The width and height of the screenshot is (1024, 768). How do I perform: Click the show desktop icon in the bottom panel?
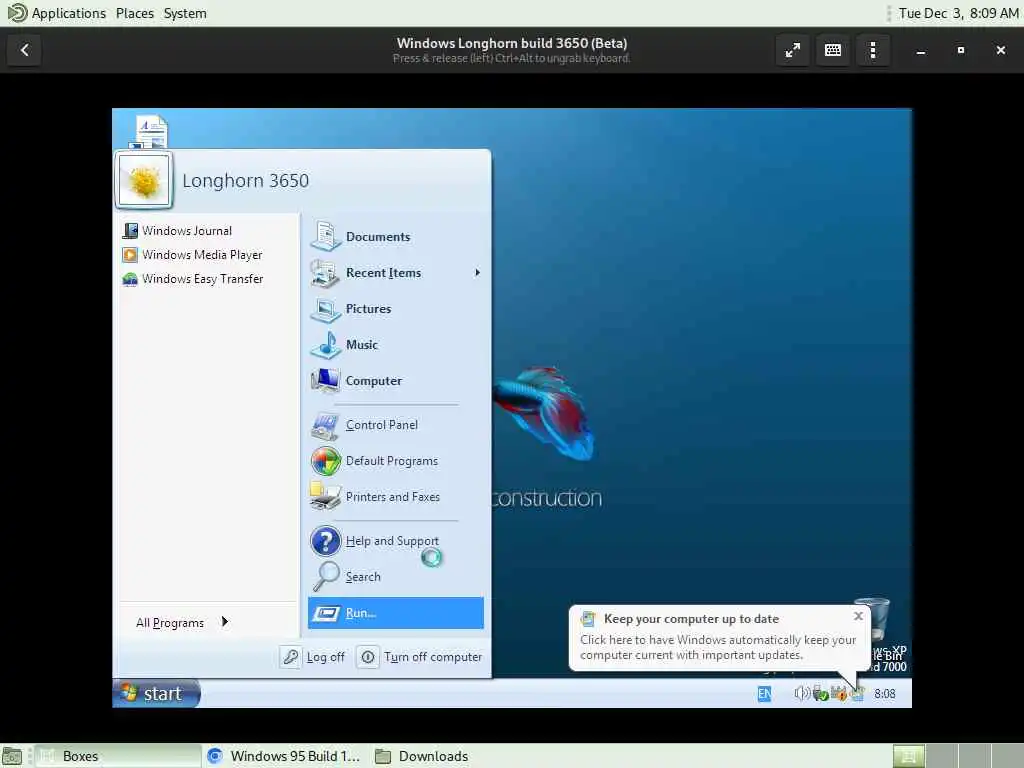(12, 756)
